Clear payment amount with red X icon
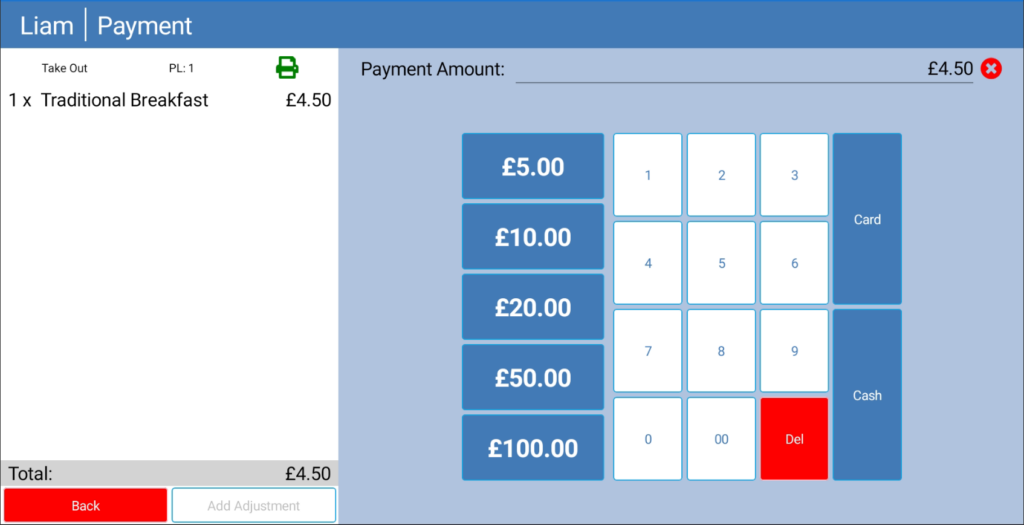Viewport: 1024px width, 525px height. 991,69
